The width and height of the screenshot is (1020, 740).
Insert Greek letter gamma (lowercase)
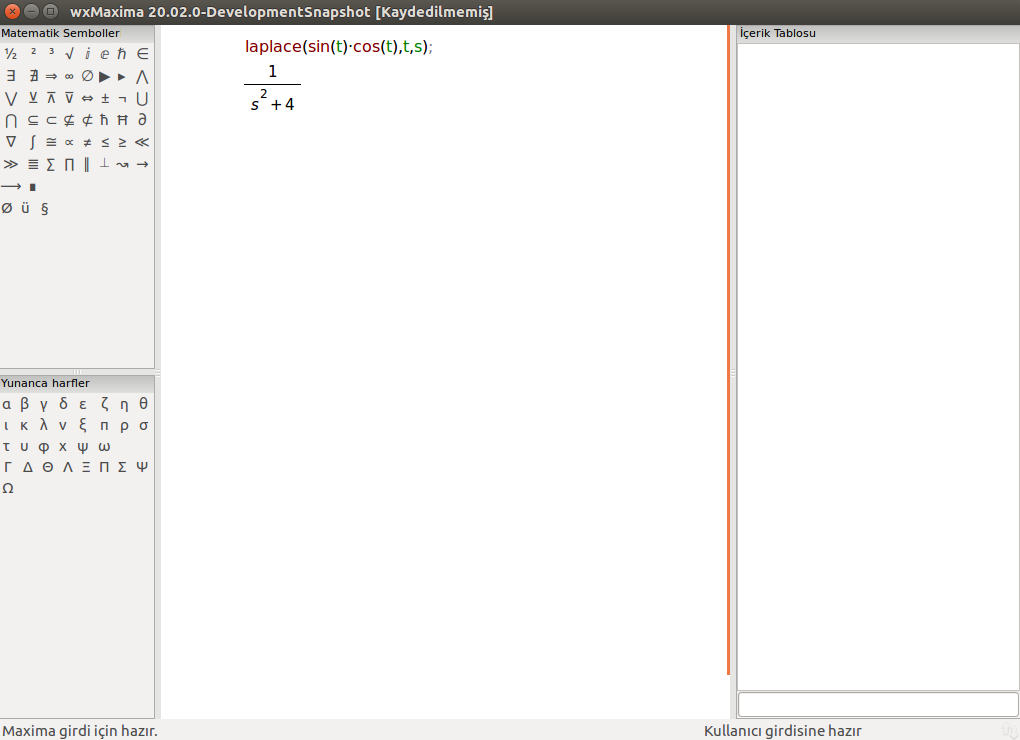[44, 404]
